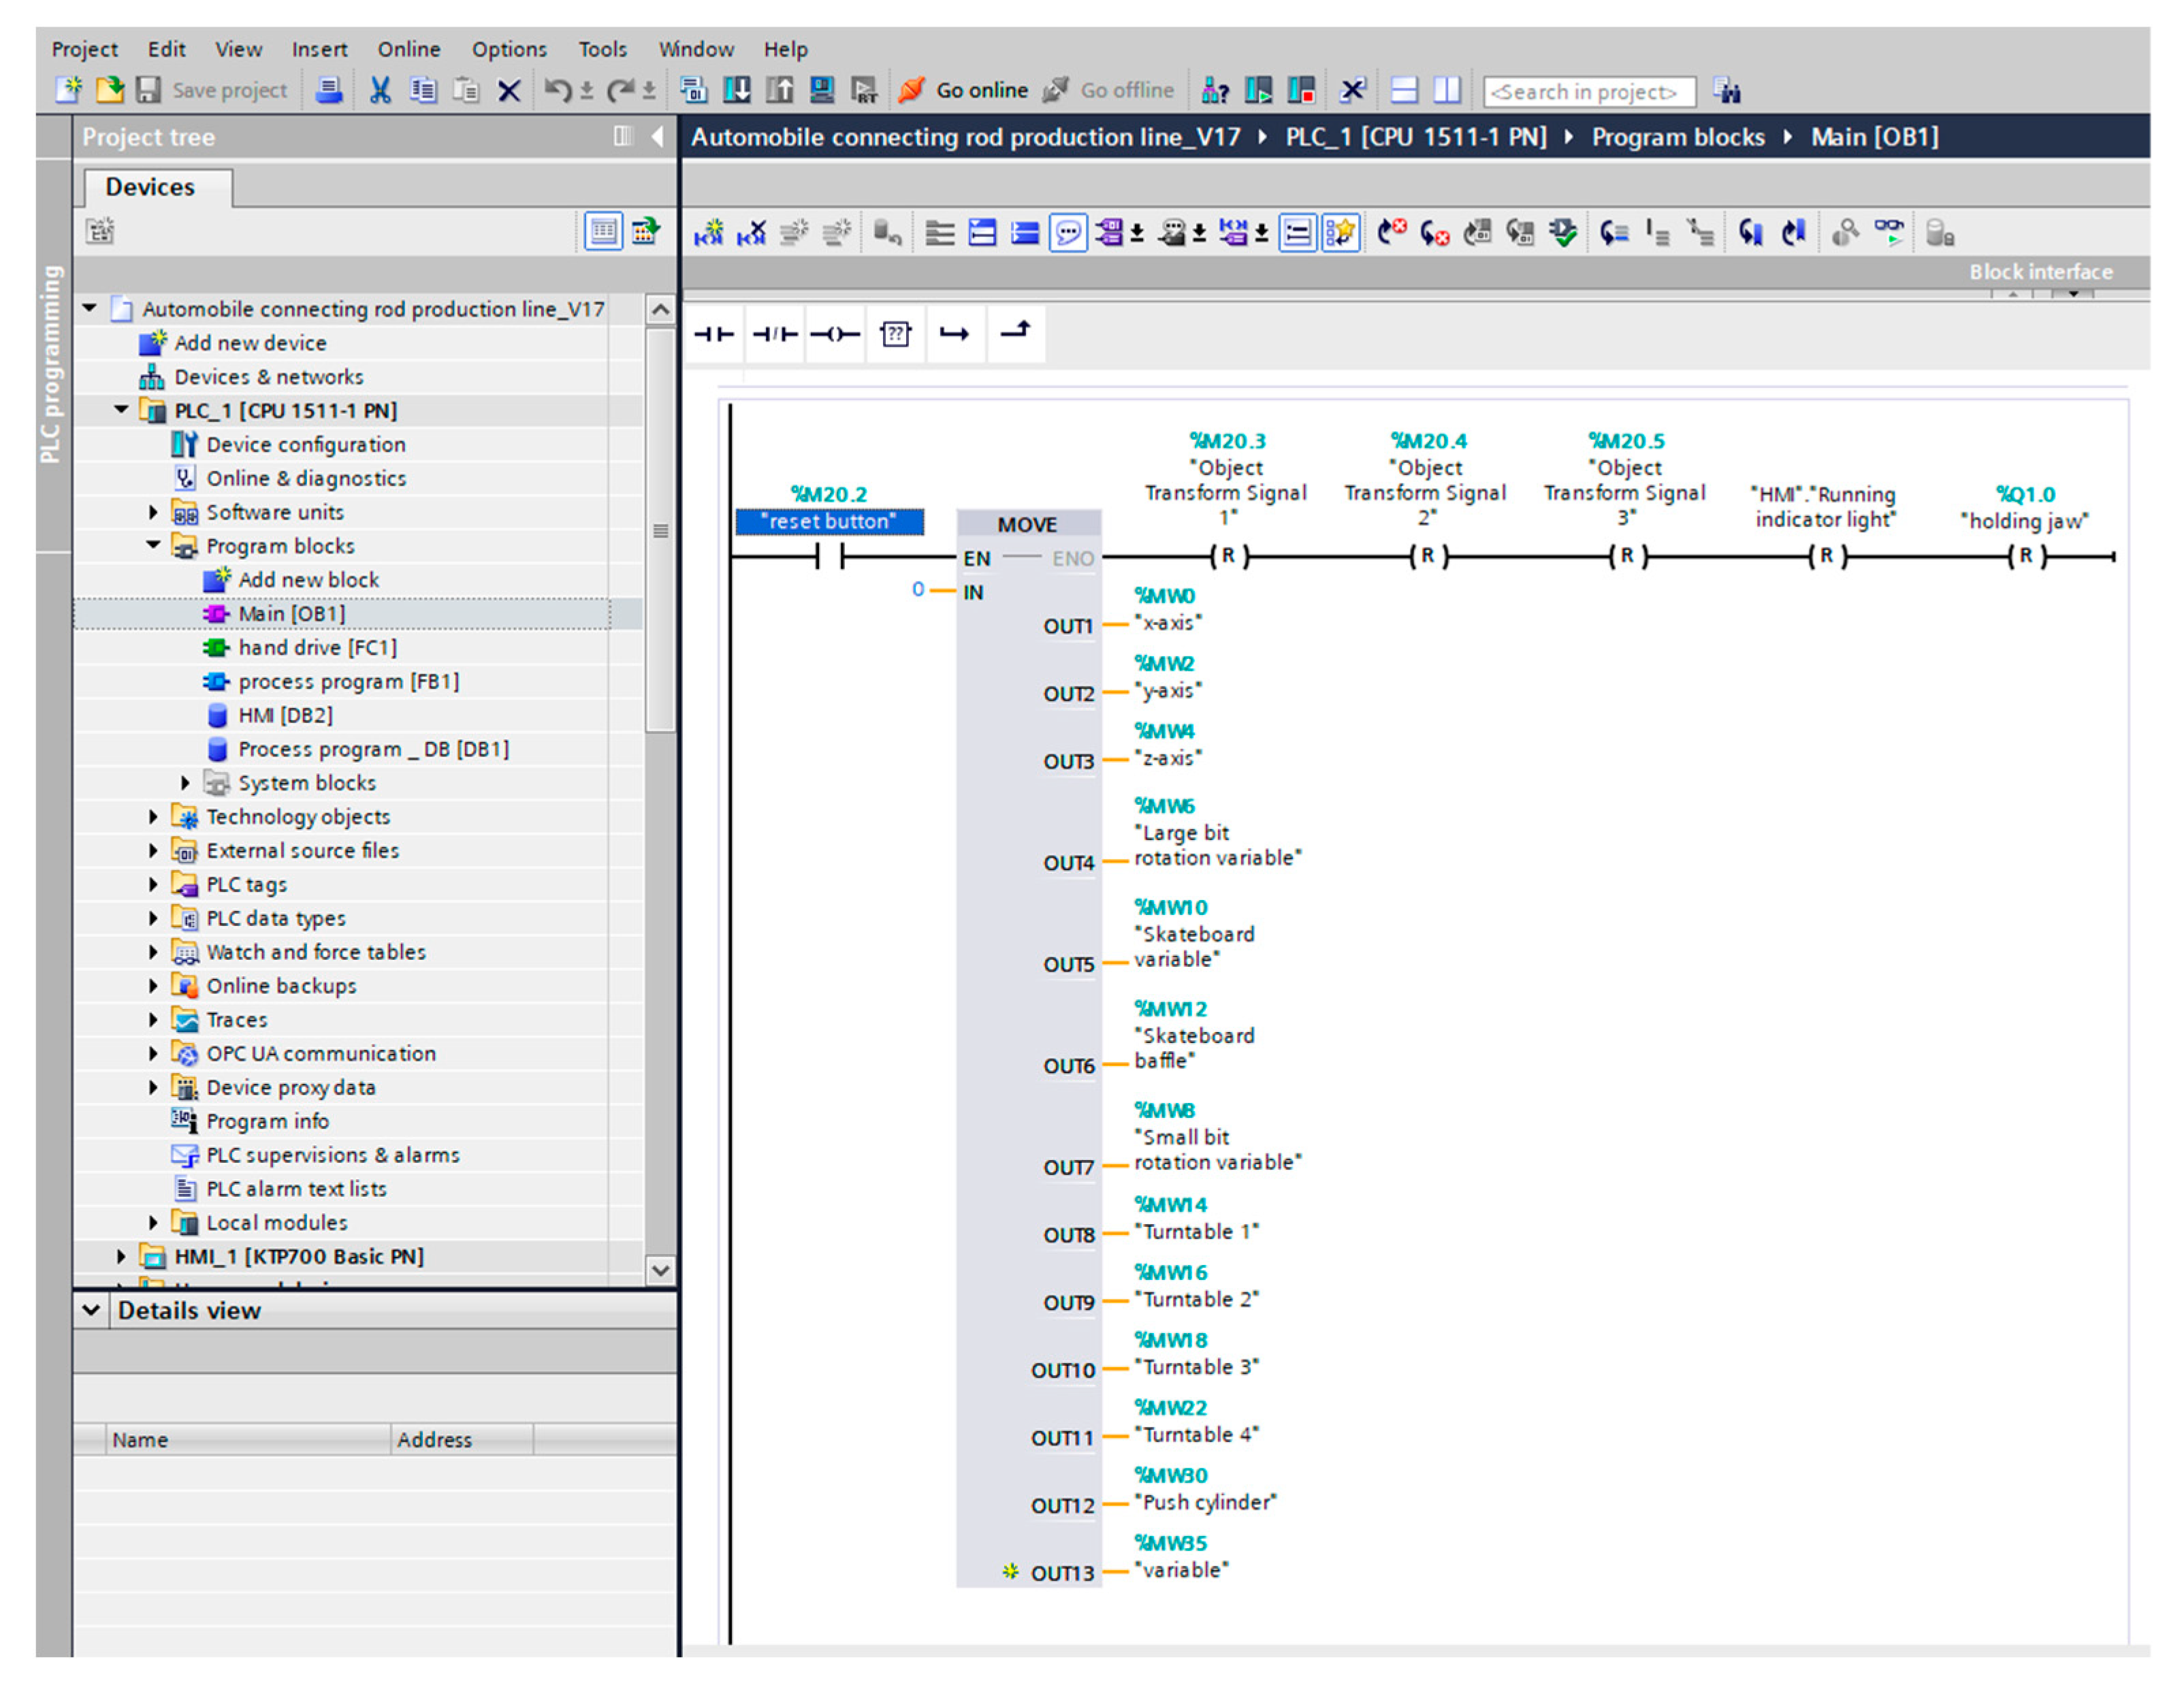Expand the PLC tags folder

tap(153, 884)
